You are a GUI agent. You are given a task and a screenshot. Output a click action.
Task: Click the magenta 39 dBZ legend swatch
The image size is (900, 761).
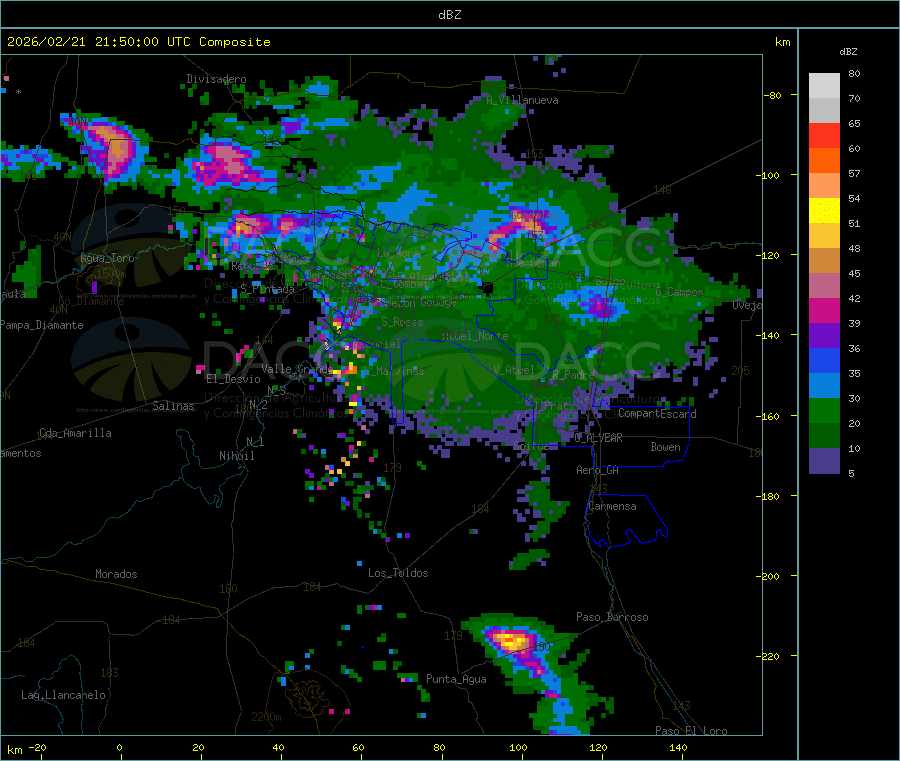(x=824, y=310)
